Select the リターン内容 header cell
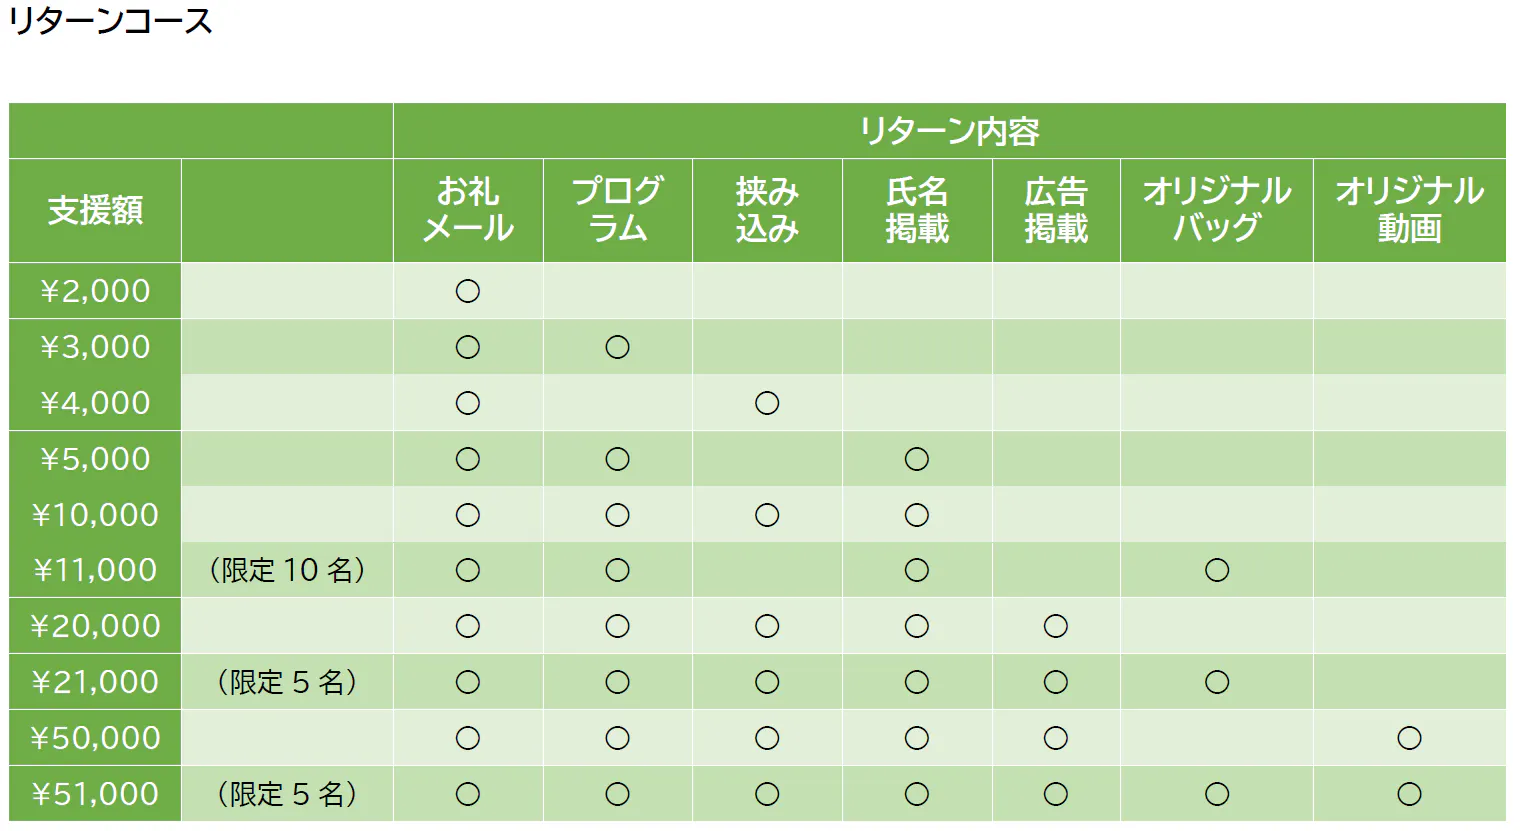 (x=949, y=131)
